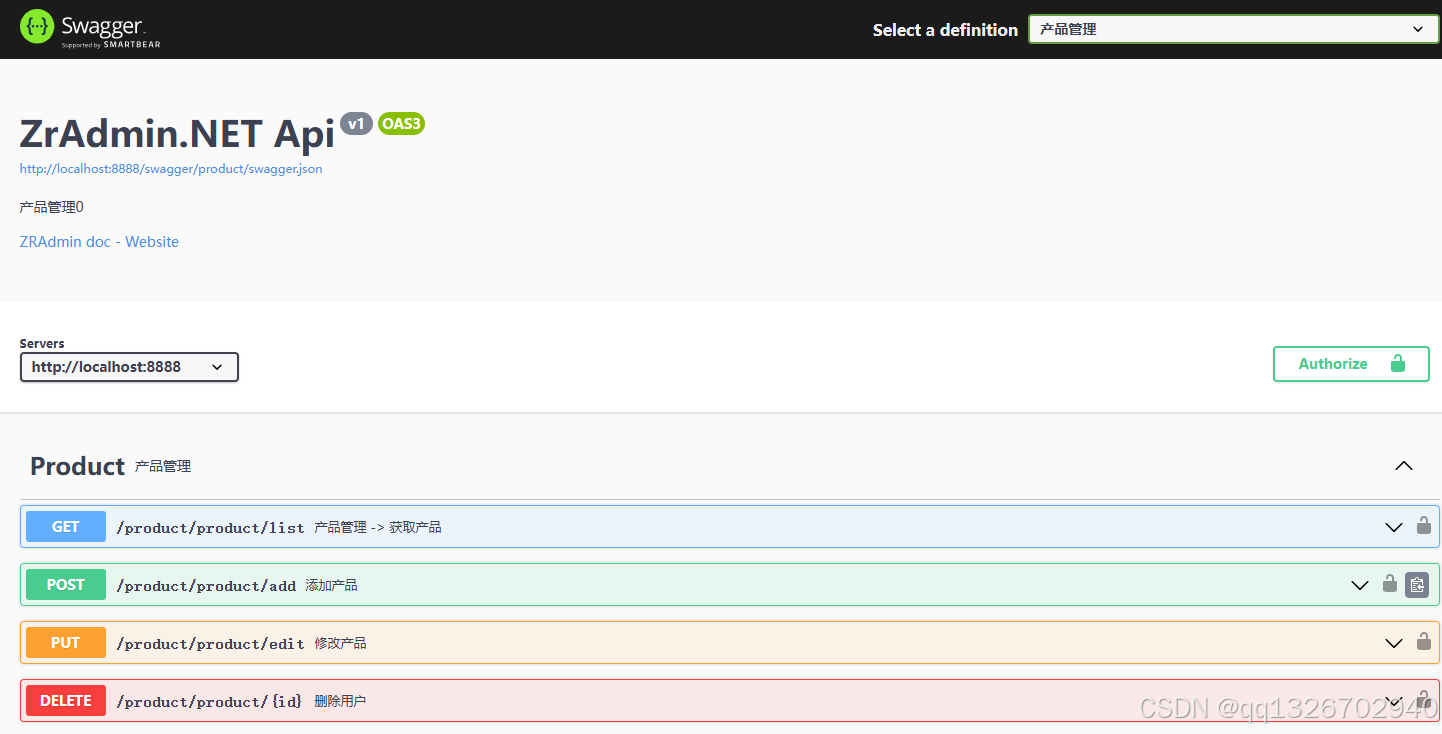Click the lock icon on the PUT edit endpoint

click(1423, 643)
